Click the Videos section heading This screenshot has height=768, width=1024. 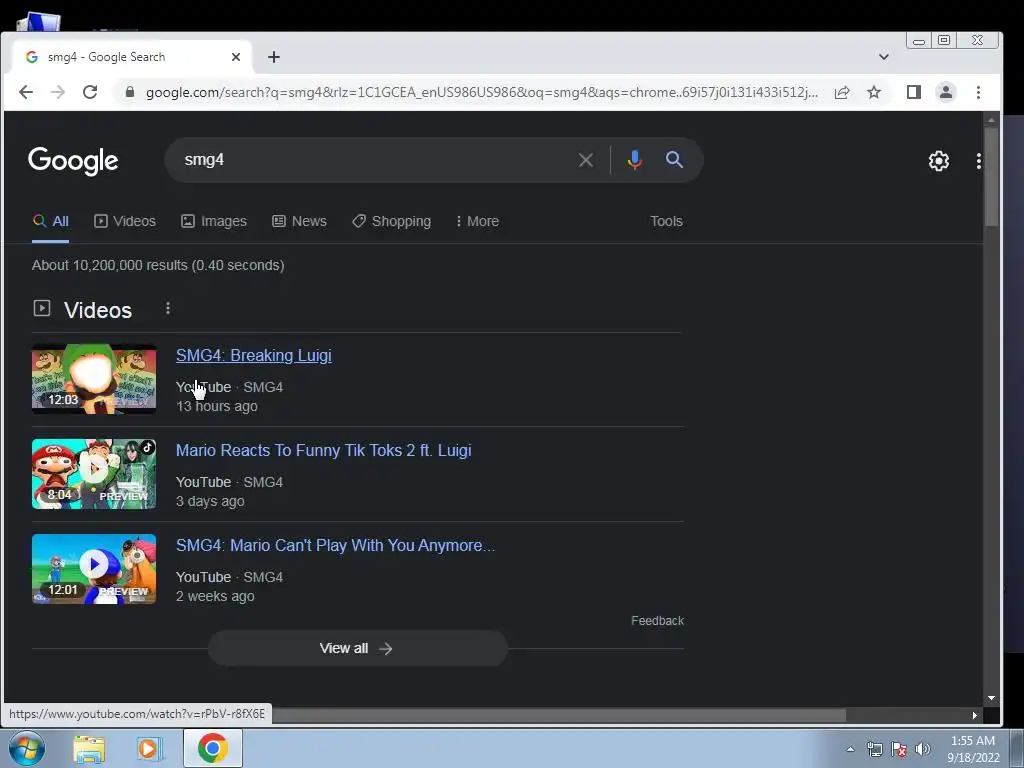point(98,310)
